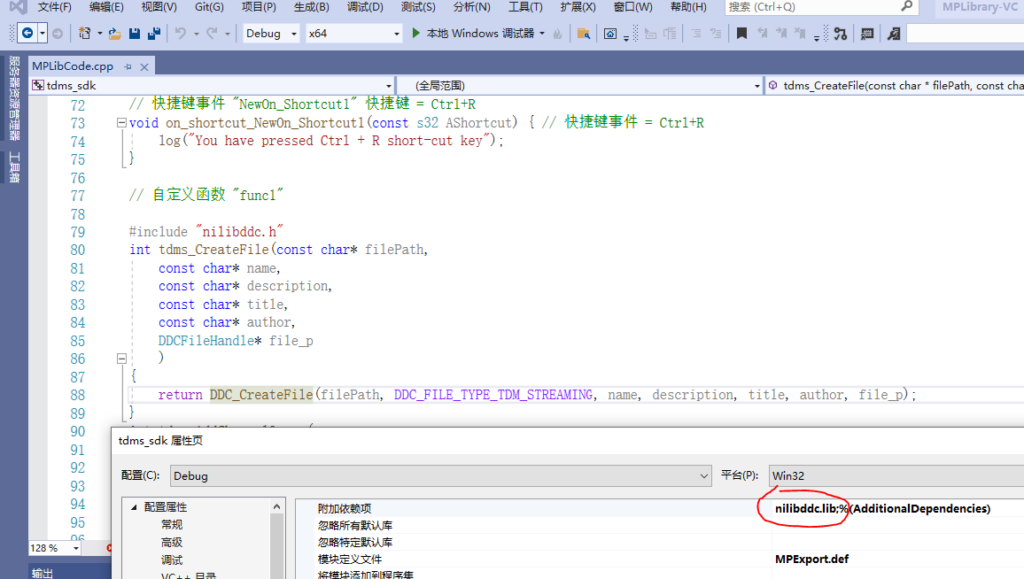Open a file using the Open icon
Viewport: 1024px width, 579px height.
113,32
